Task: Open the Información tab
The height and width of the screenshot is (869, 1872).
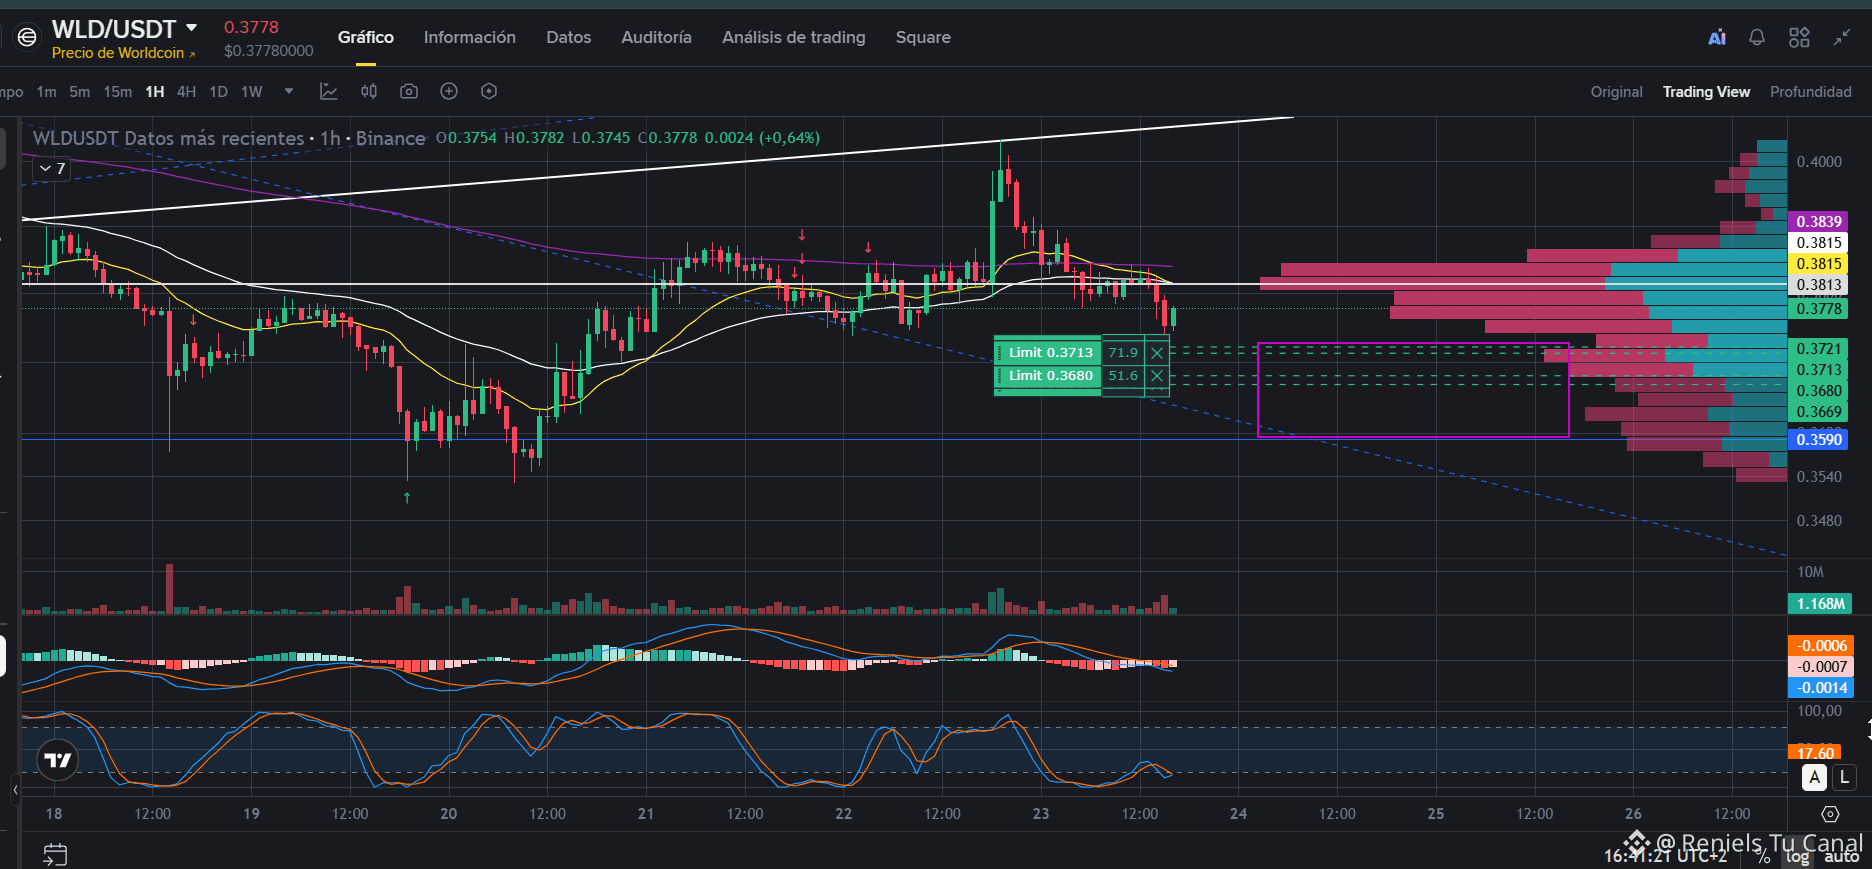Action: pyautogui.click(x=470, y=37)
